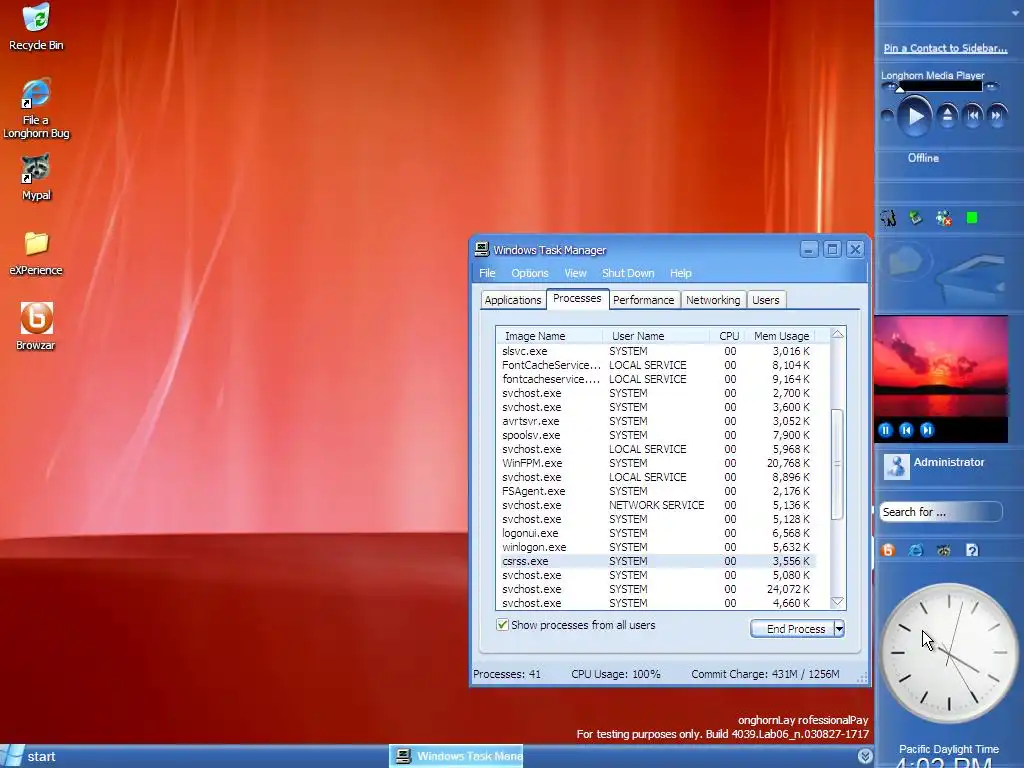Launch the Browzar desktop icon
Screen dimensions: 1024x768
click(36, 327)
